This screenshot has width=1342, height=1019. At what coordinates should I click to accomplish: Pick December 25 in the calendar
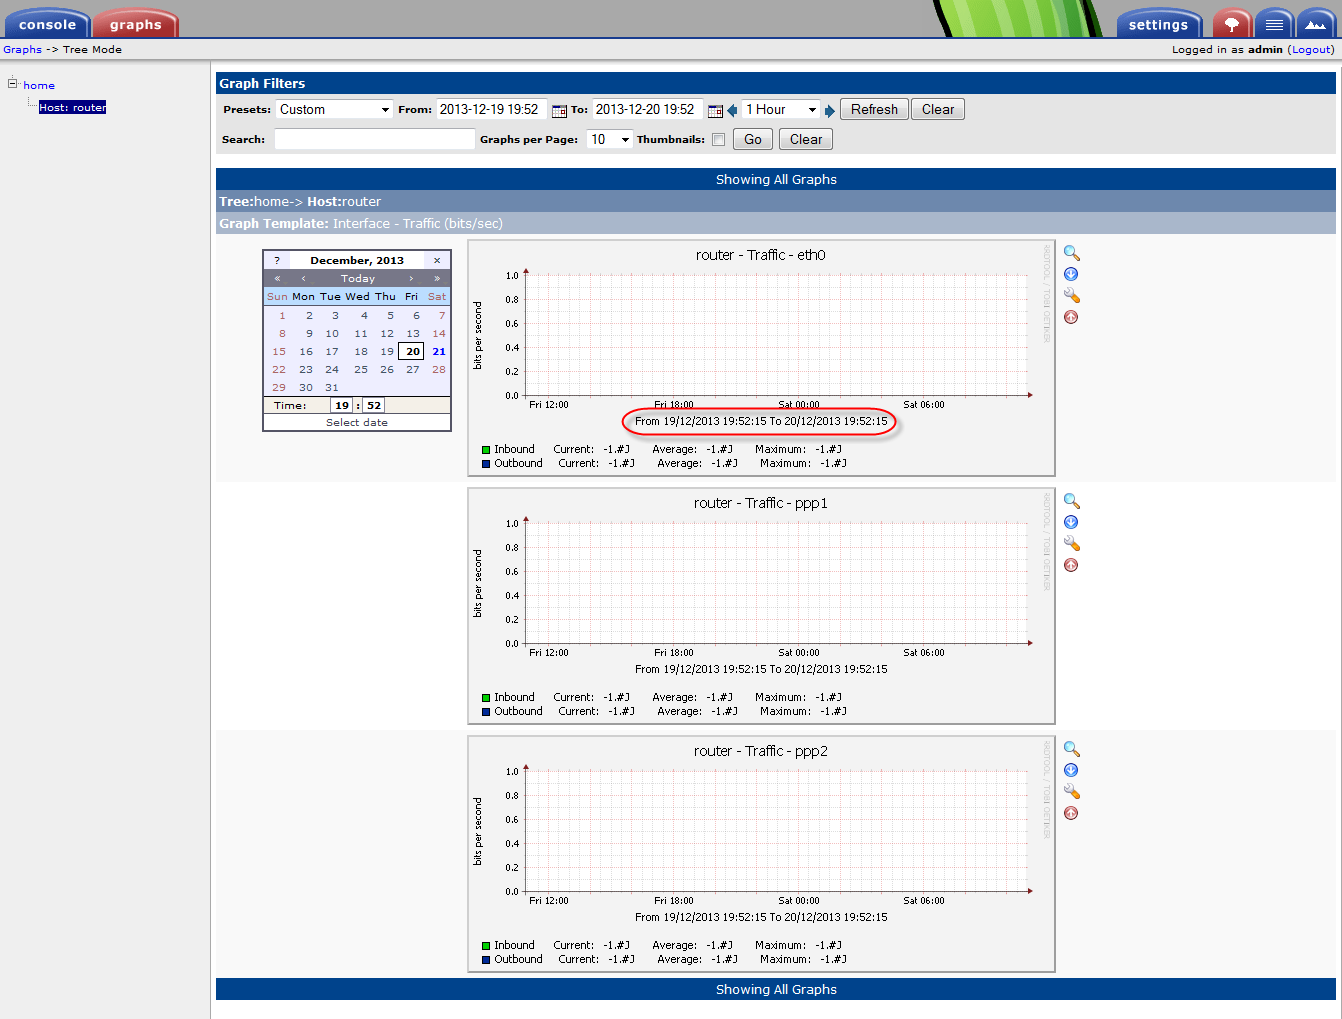[360, 369]
